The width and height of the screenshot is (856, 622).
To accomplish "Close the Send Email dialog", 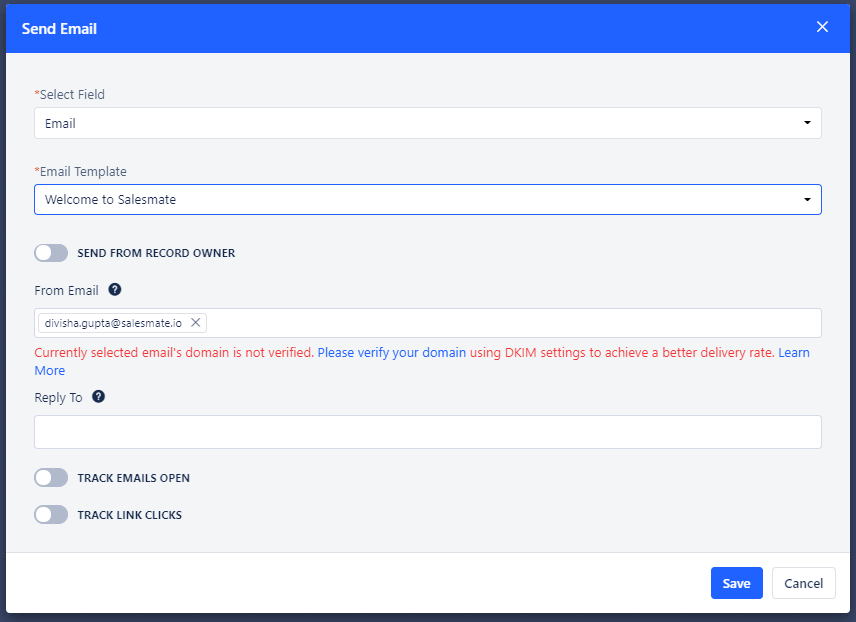I will [822, 27].
